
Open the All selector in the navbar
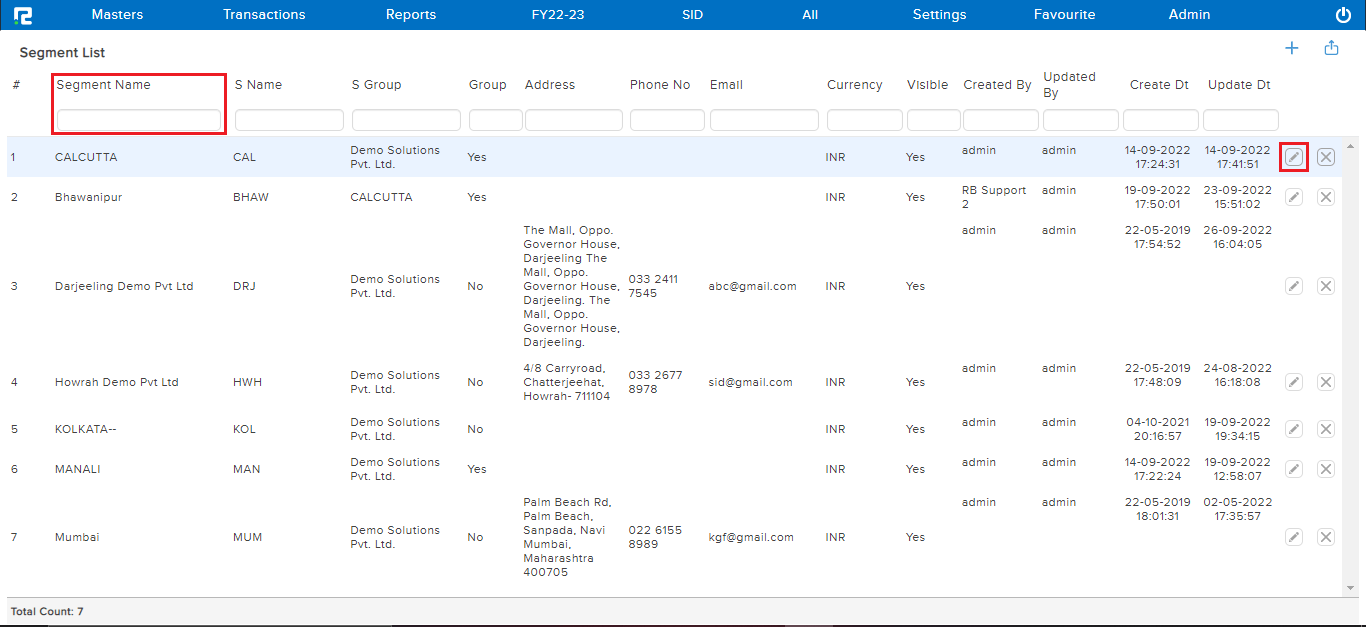810,14
